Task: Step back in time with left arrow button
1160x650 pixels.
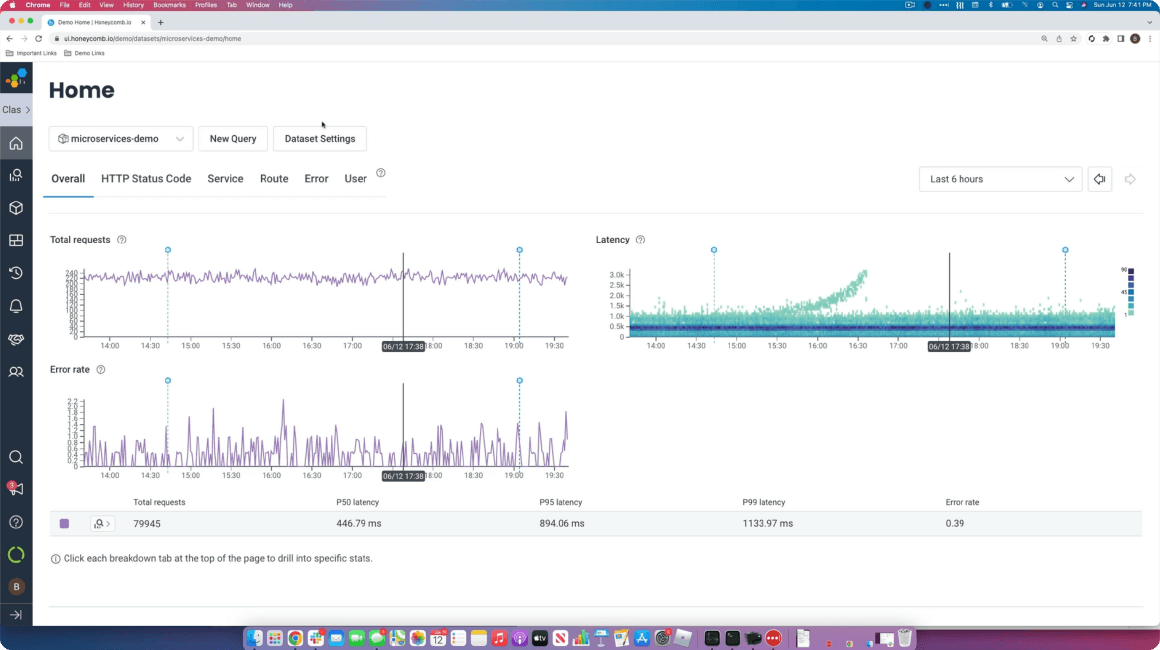Action: pyautogui.click(x=1099, y=179)
